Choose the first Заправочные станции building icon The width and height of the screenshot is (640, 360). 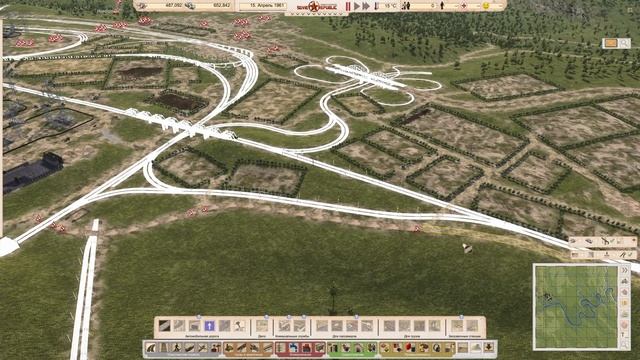coord(457,326)
